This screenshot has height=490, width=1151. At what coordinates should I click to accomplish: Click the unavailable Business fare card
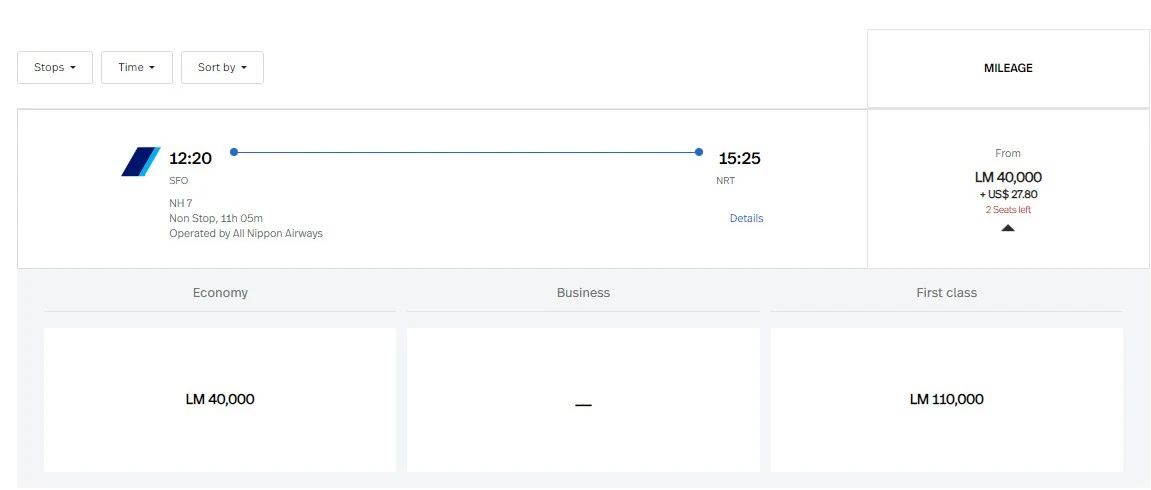click(x=583, y=399)
